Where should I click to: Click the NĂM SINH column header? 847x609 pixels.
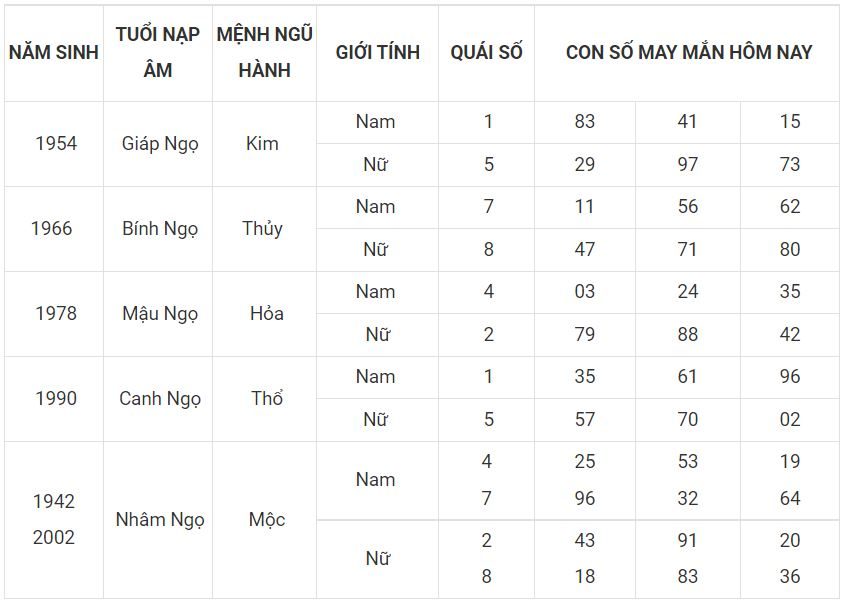[x=53, y=52]
